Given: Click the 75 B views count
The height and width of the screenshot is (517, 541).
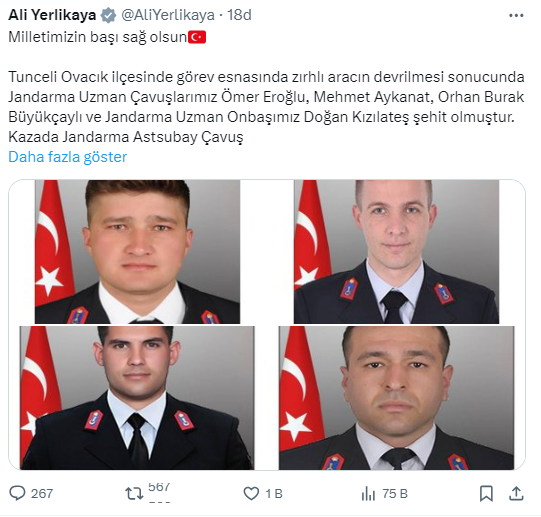Looking at the screenshot, I should 395,494.
